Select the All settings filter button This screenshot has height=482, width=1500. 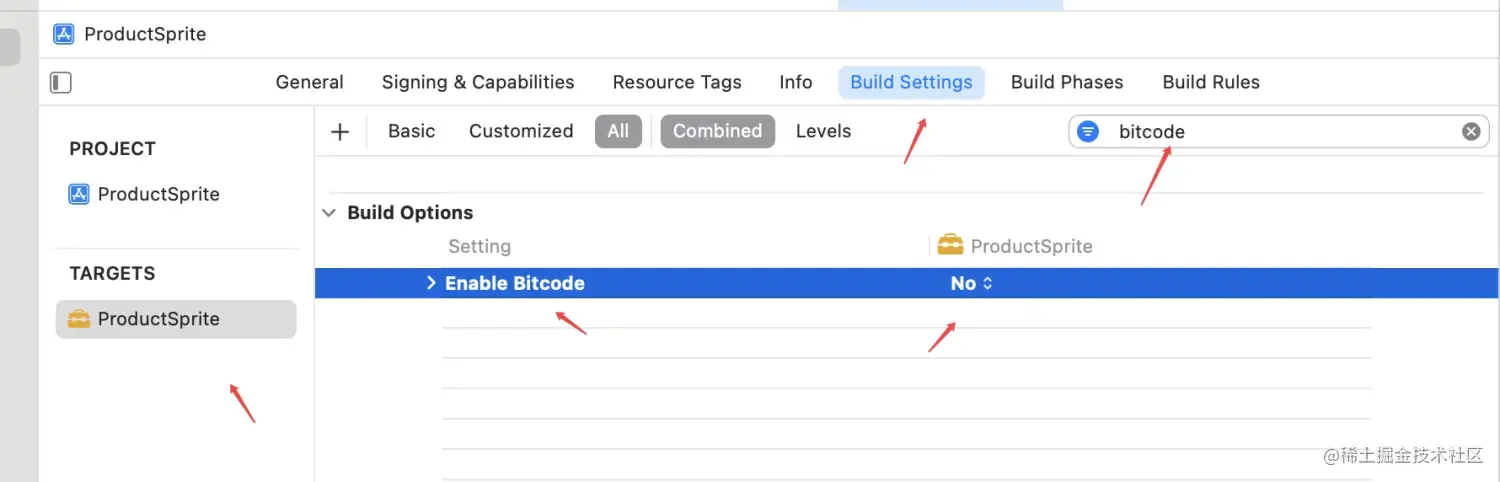(x=618, y=131)
